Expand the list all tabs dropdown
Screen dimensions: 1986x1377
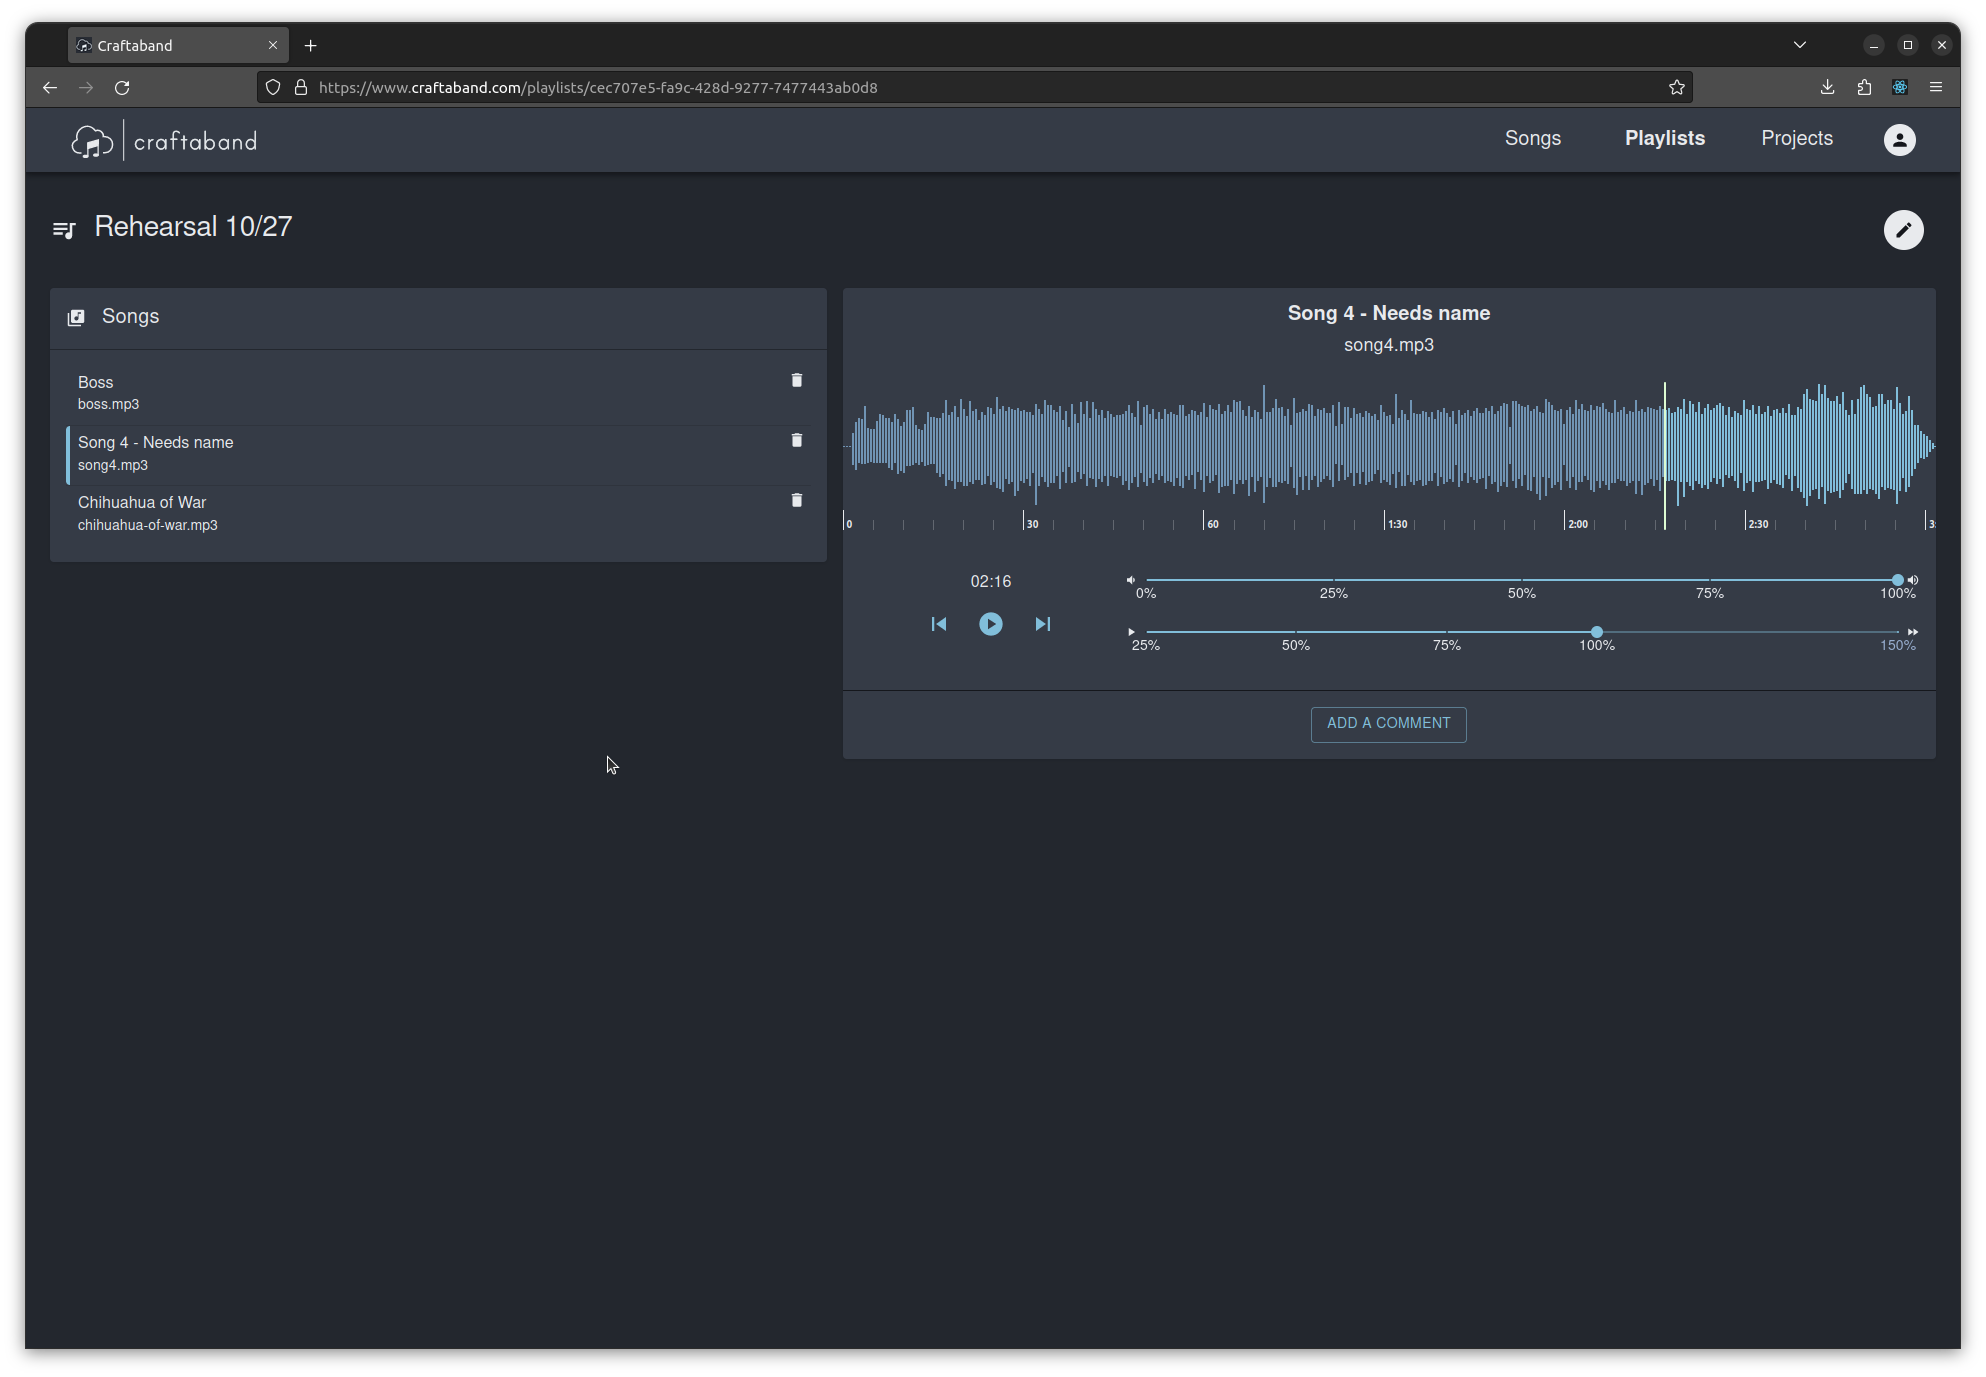click(1800, 45)
